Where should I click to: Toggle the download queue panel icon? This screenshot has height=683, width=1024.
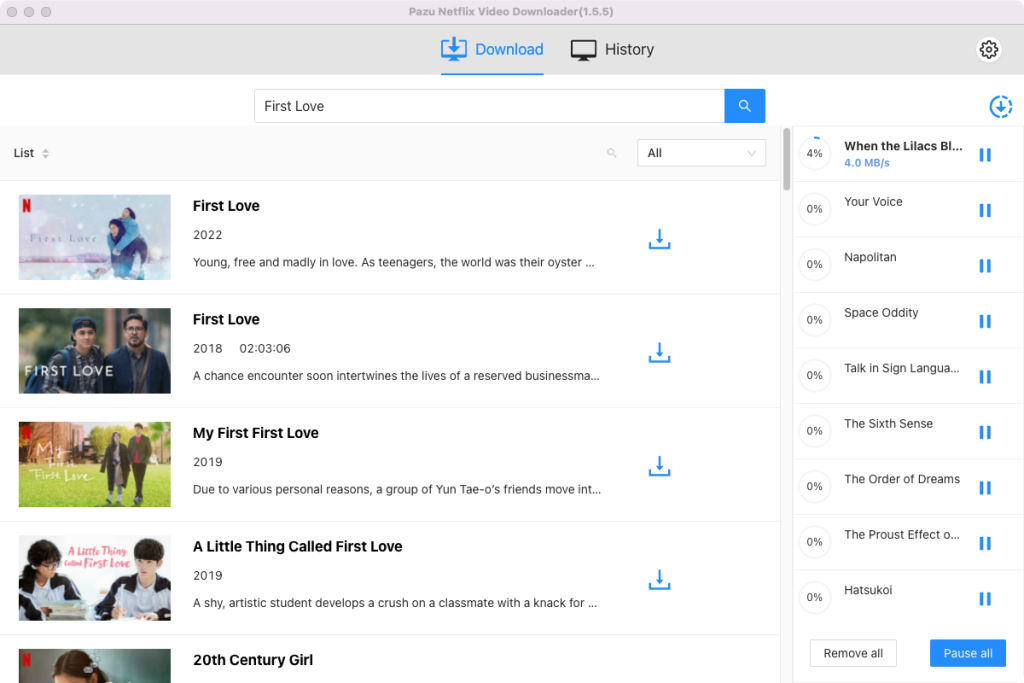[x=1000, y=106]
